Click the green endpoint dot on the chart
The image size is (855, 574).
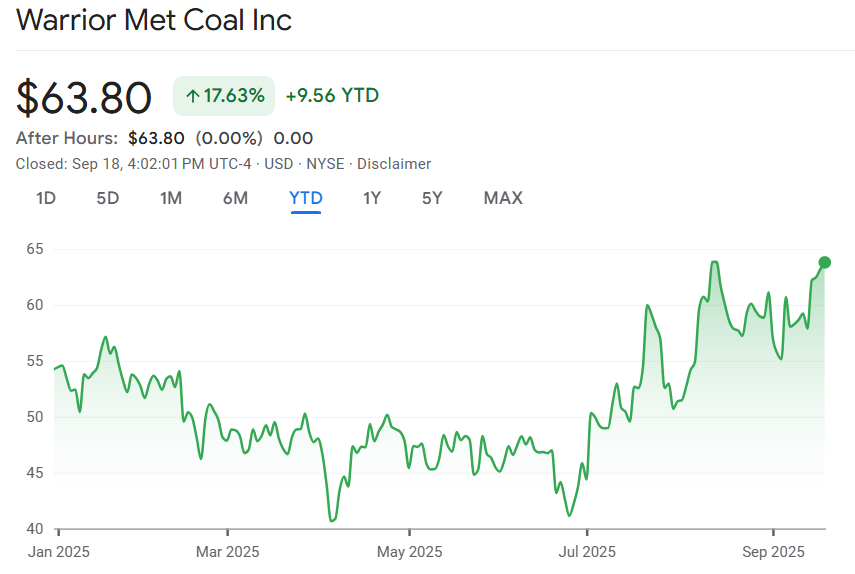click(x=825, y=262)
